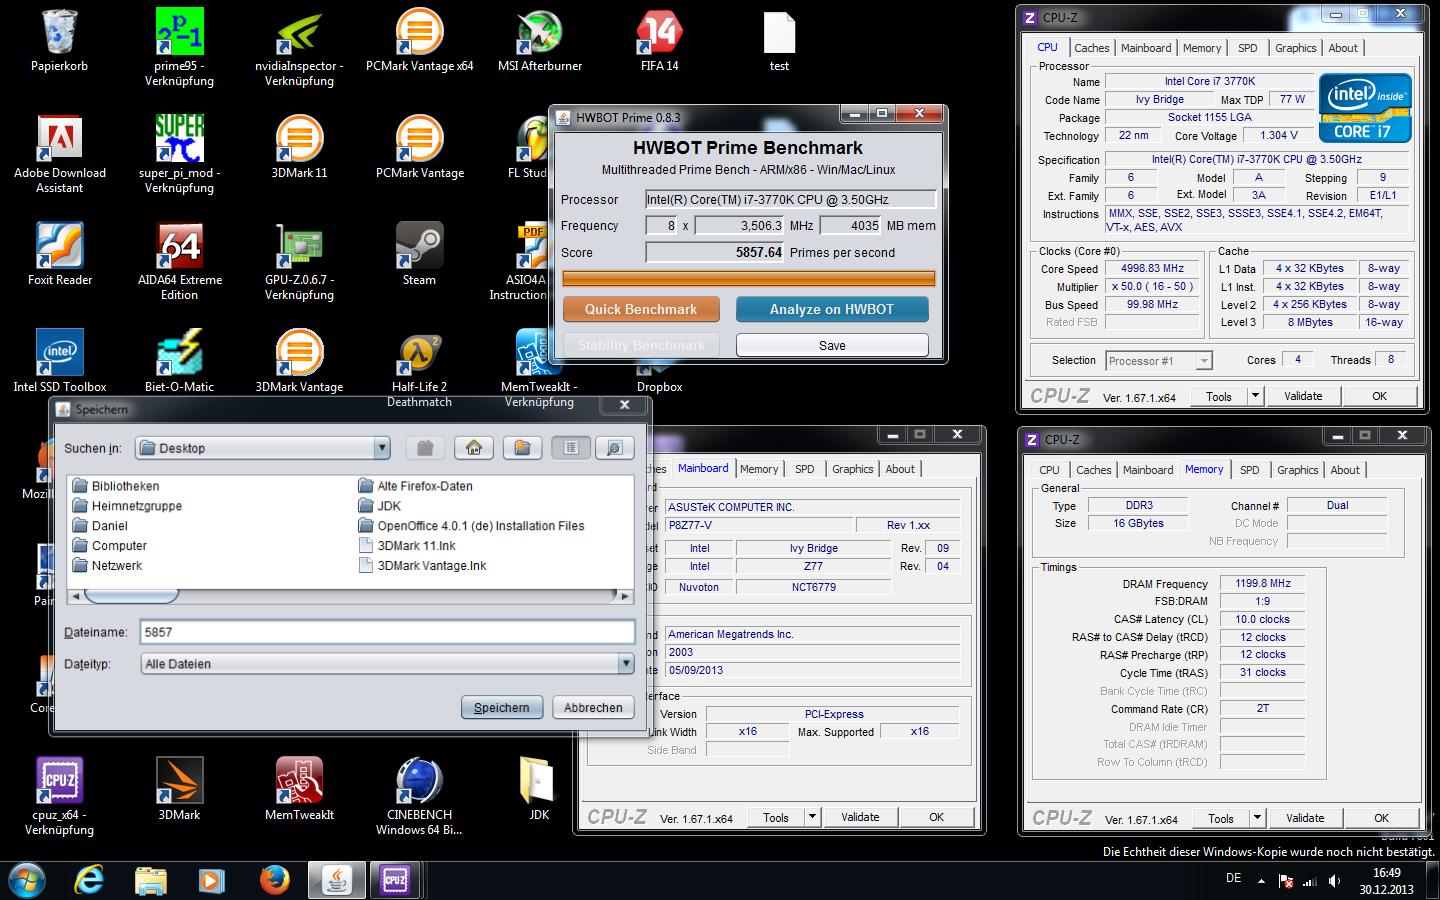Click Validate in CPU-Z CPU window
Image resolution: width=1440 pixels, height=900 pixels.
[1303, 396]
